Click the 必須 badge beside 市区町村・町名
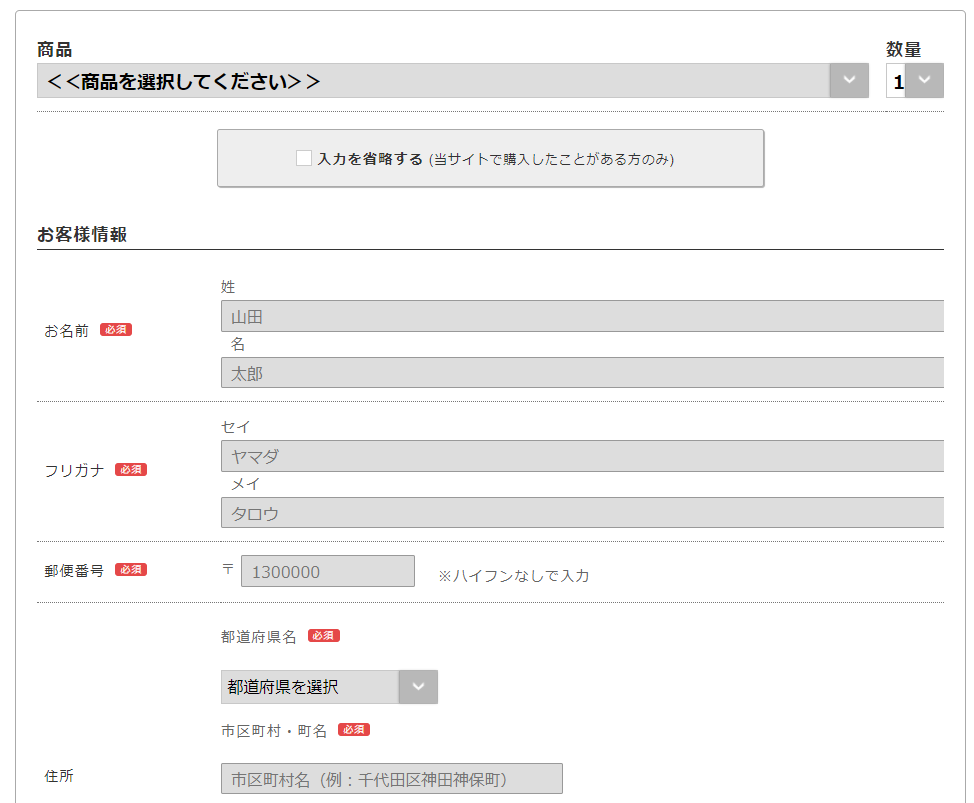This screenshot has height=803, width=974. [x=355, y=730]
